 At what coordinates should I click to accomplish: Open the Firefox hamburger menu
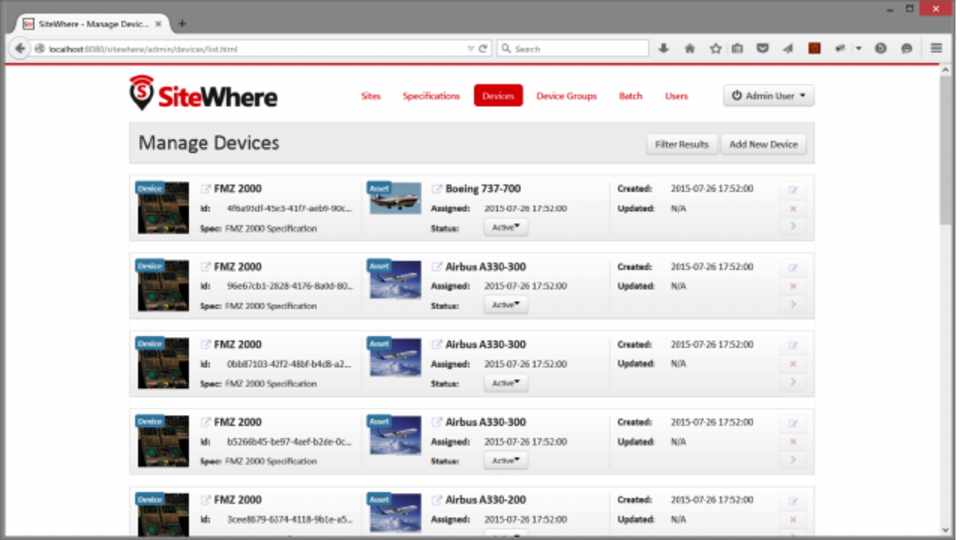tap(936, 48)
